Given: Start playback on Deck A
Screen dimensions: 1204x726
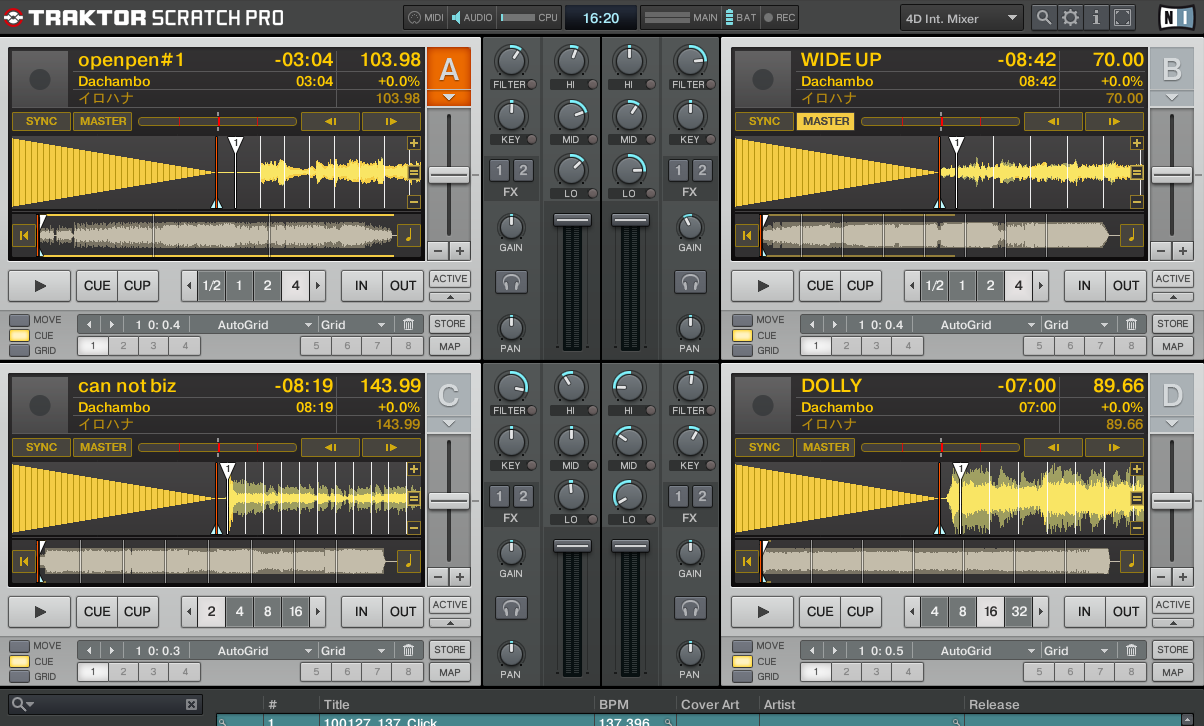Looking at the screenshot, I should (x=40, y=285).
